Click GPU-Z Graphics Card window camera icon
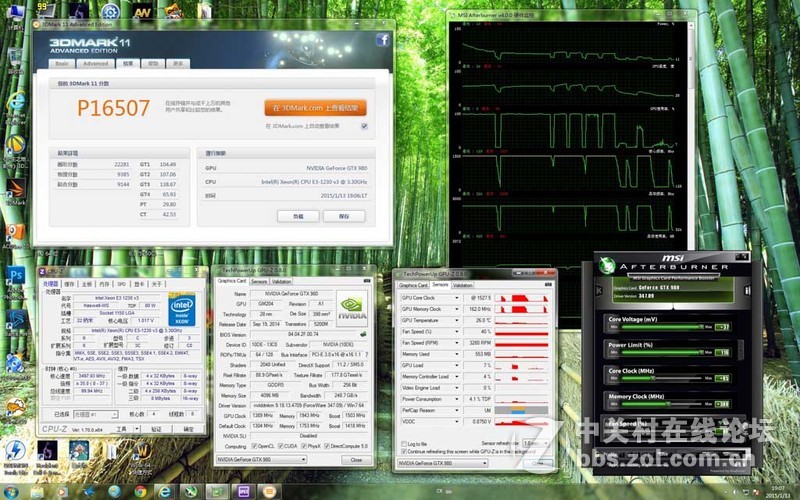800x500 pixels. tap(366, 281)
